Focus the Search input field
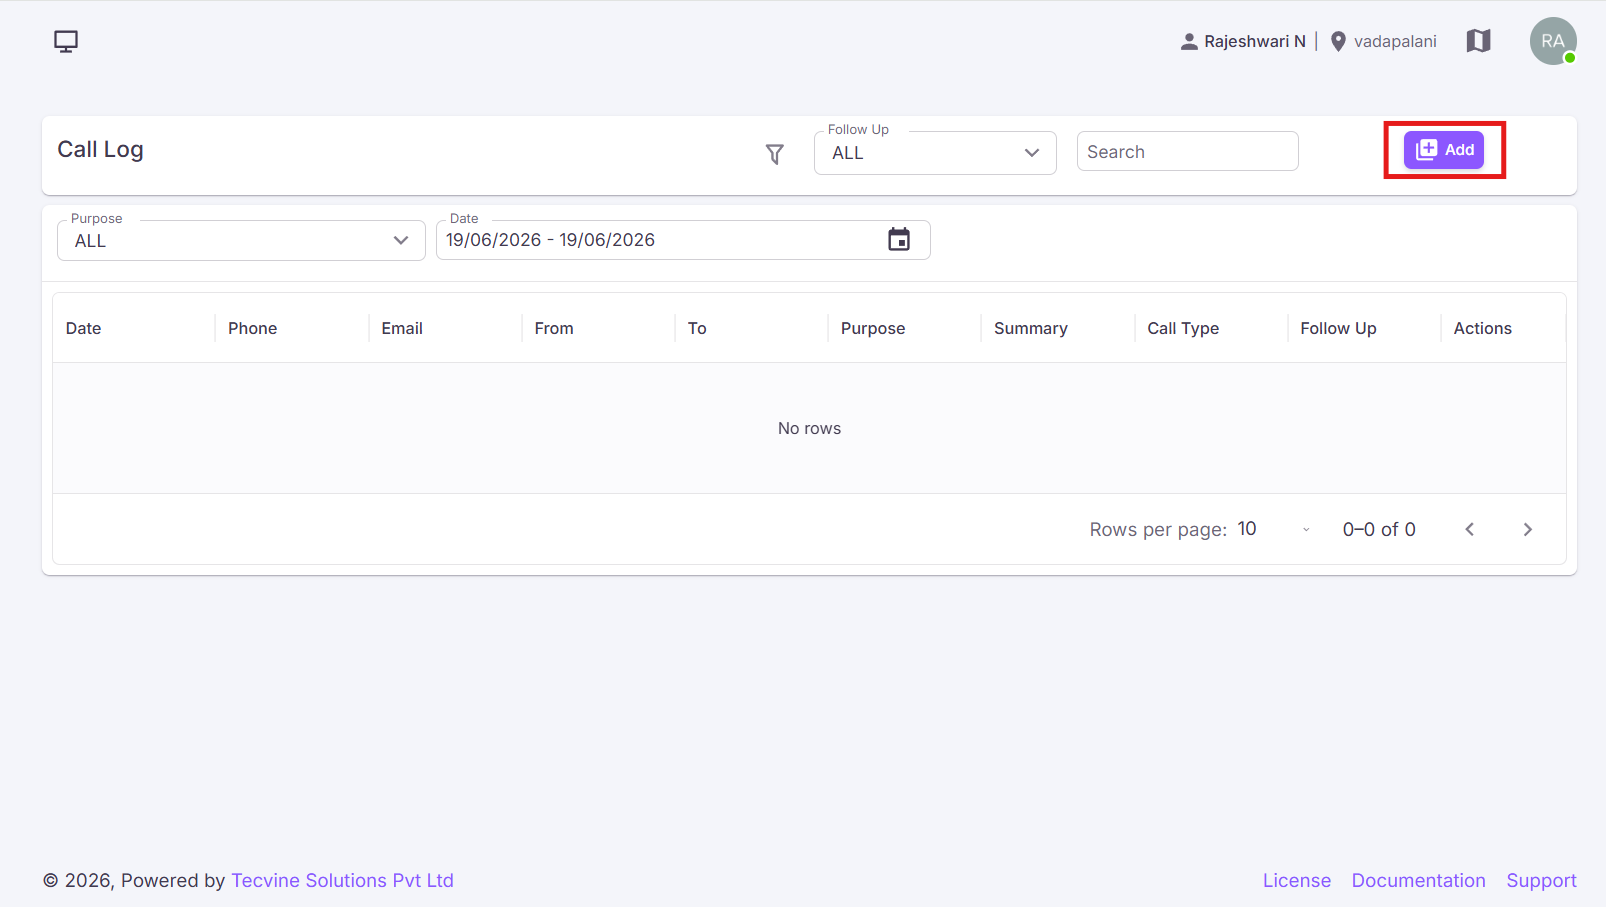The image size is (1606, 907). coord(1187,152)
